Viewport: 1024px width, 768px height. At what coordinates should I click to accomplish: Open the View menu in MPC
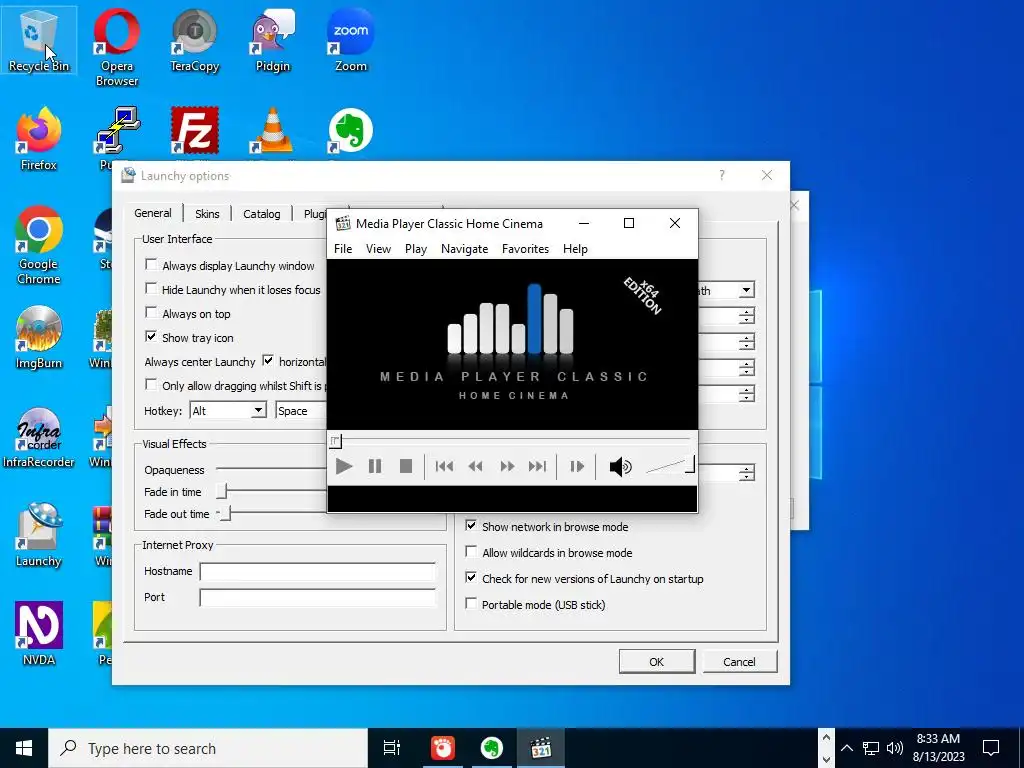pyautogui.click(x=378, y=249)
